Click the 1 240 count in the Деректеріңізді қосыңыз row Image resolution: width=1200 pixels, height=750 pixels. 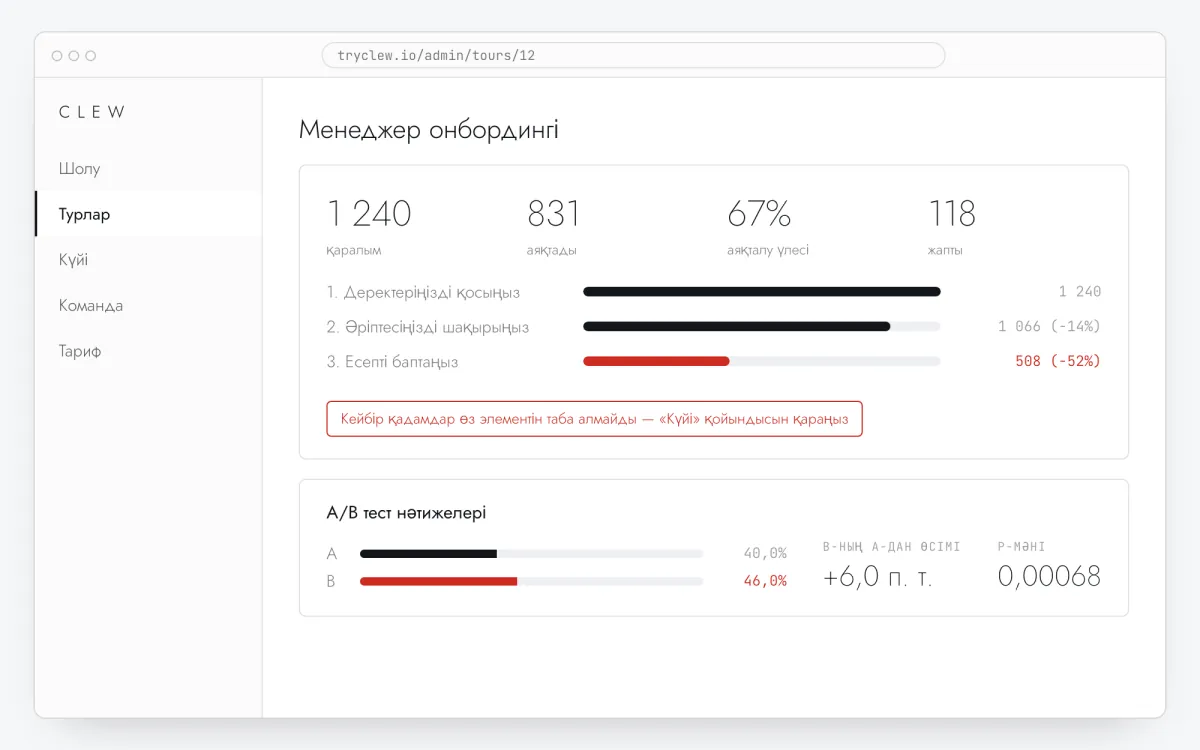coord(1080,292)
